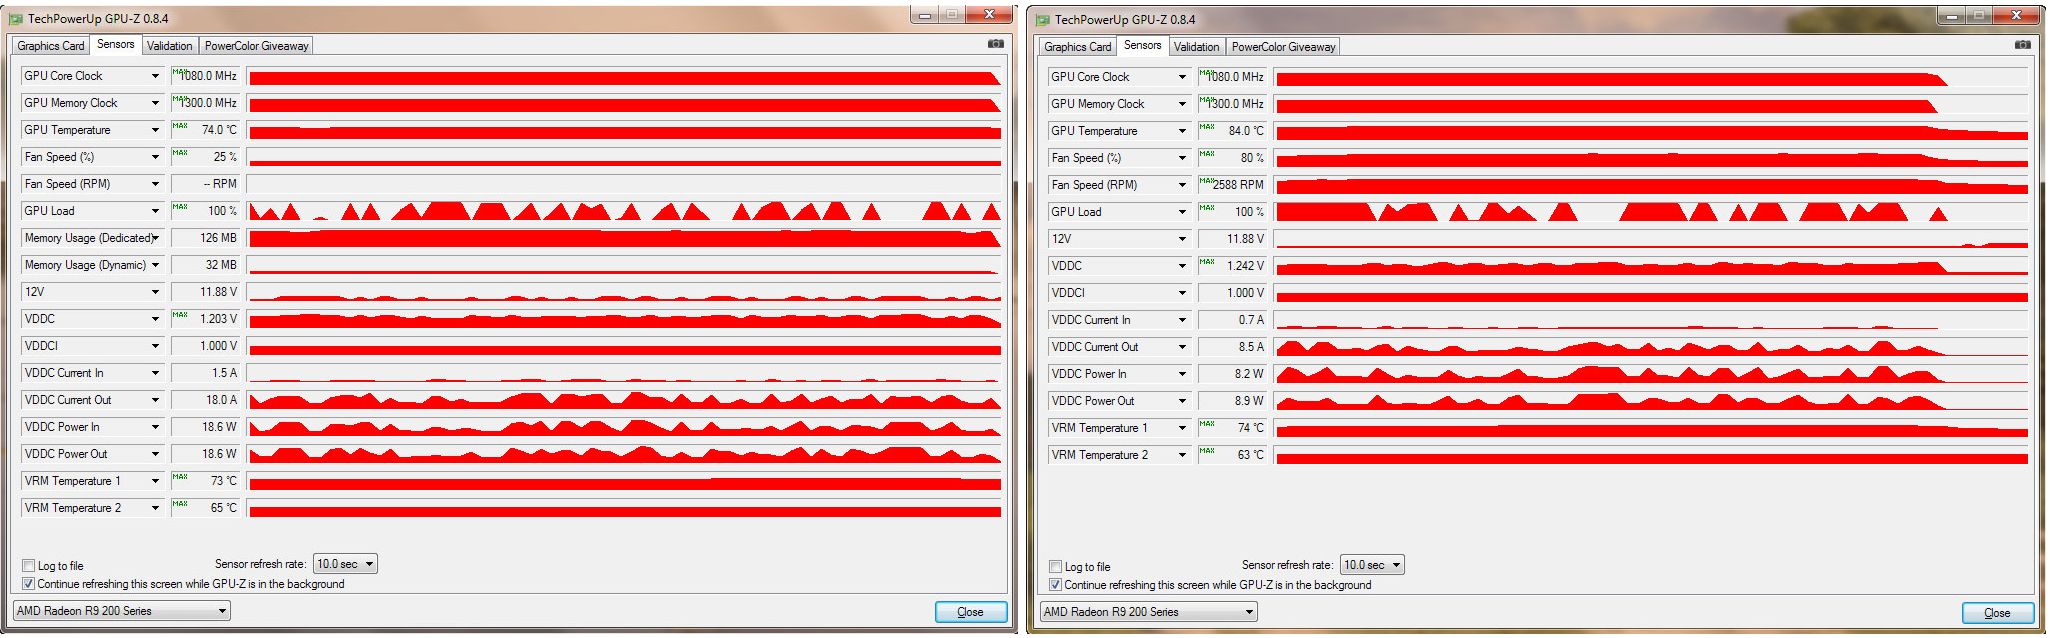Uncheck Continue refreshing checkbox in right window
This screenshot has width=2050, height=638.
click(1056, 585)
